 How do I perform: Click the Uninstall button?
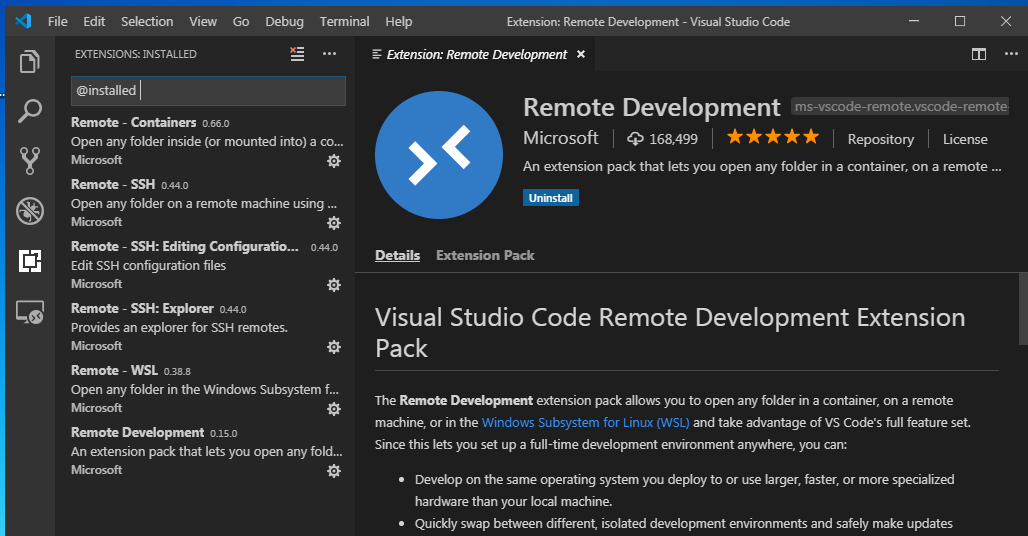point(551,198)
